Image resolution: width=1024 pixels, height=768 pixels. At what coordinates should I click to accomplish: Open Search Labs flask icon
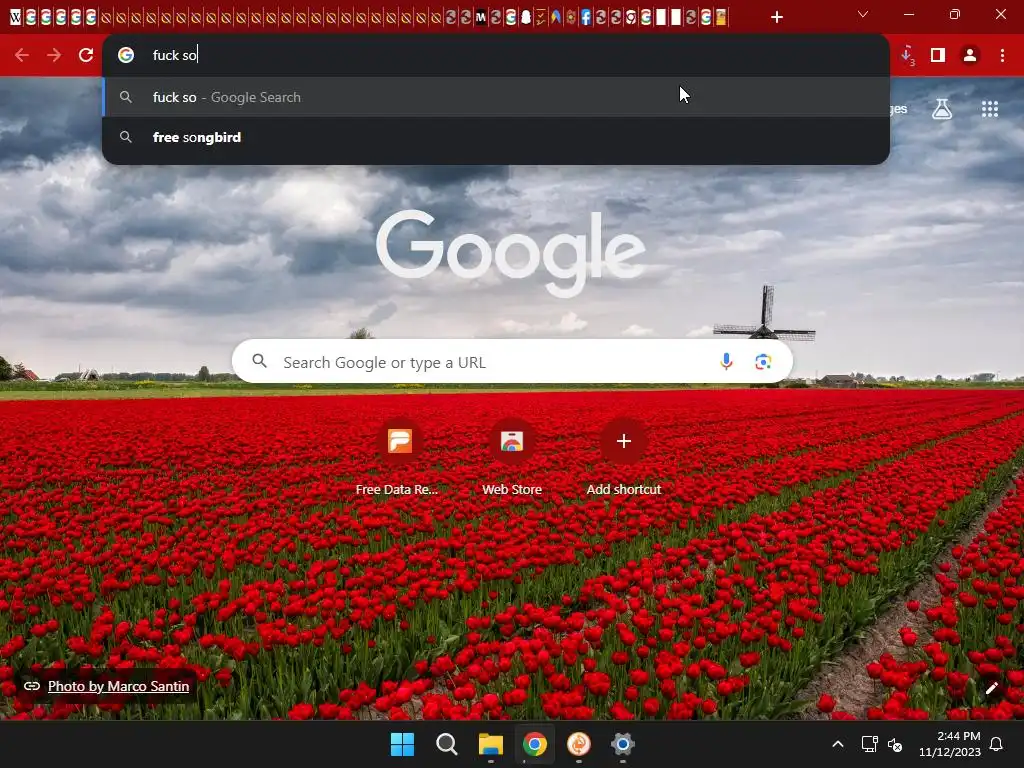pyautogui.click(x=942, y=109)
